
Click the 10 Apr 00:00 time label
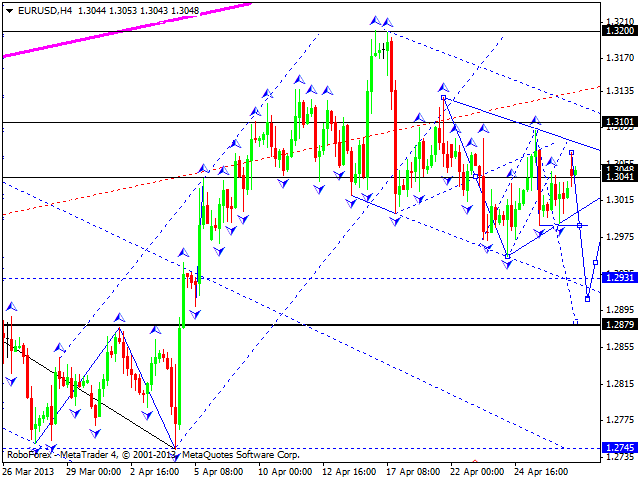click(285, 471)
